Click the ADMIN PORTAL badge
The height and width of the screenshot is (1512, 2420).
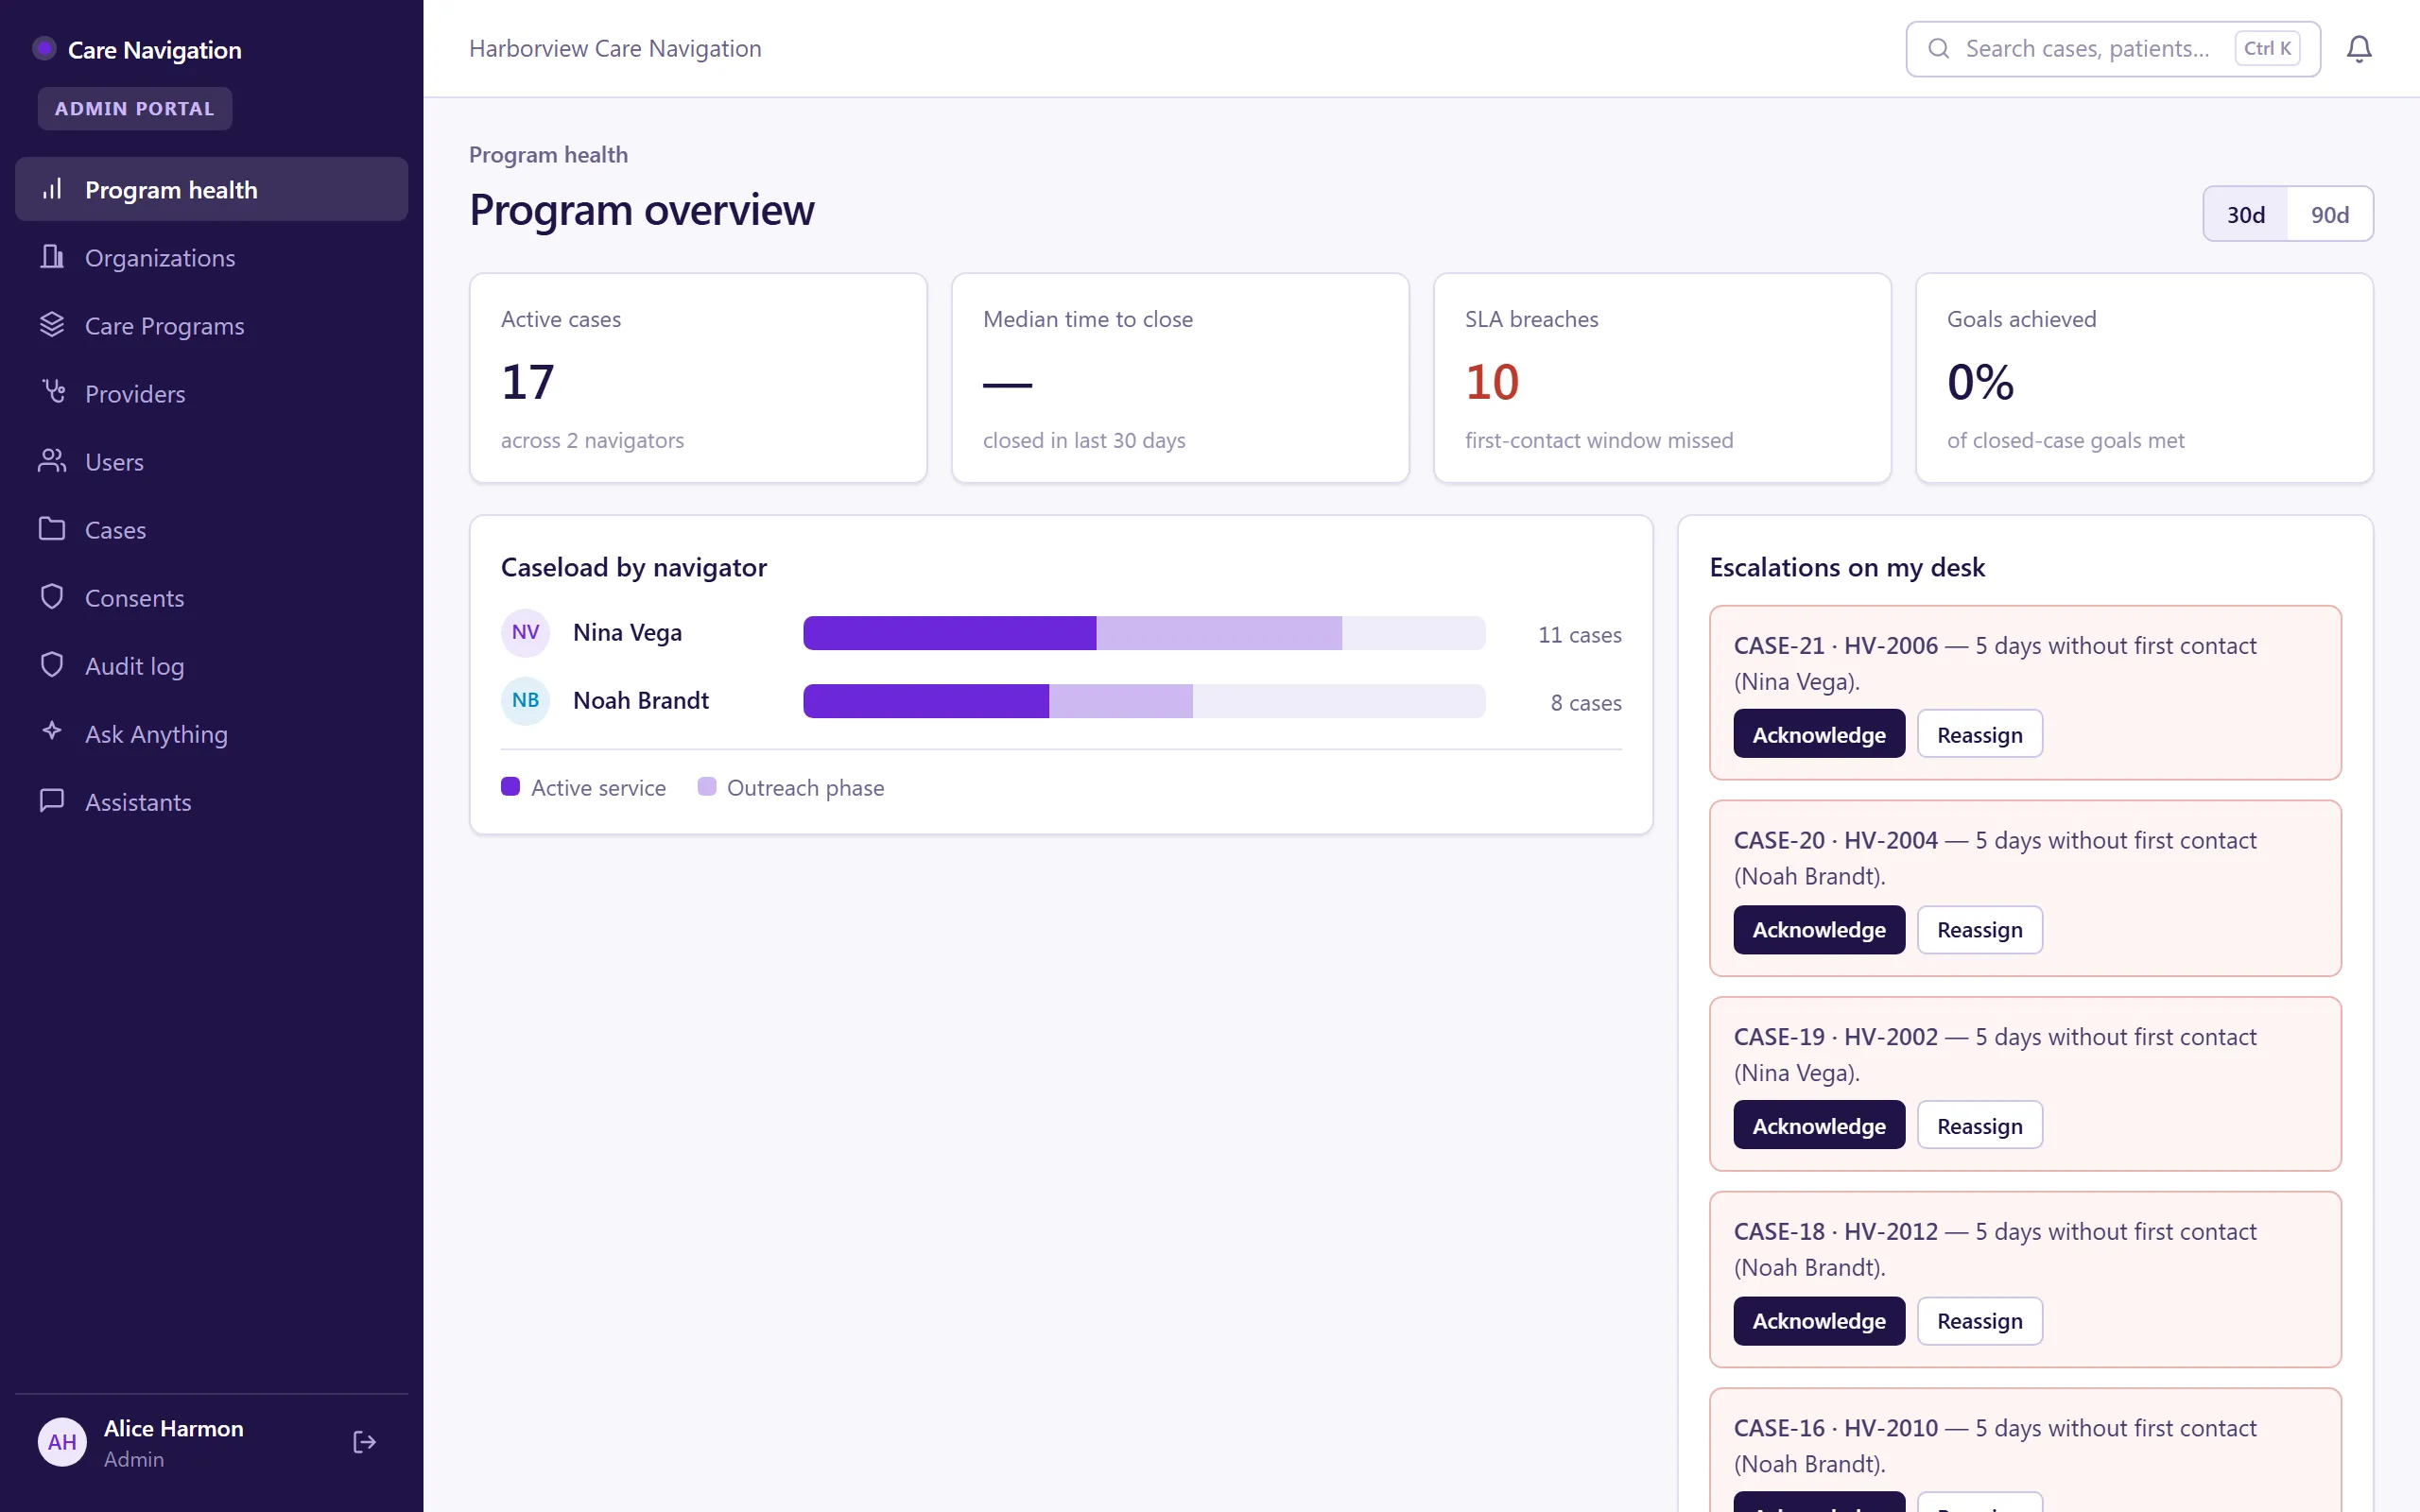(135, 108)
